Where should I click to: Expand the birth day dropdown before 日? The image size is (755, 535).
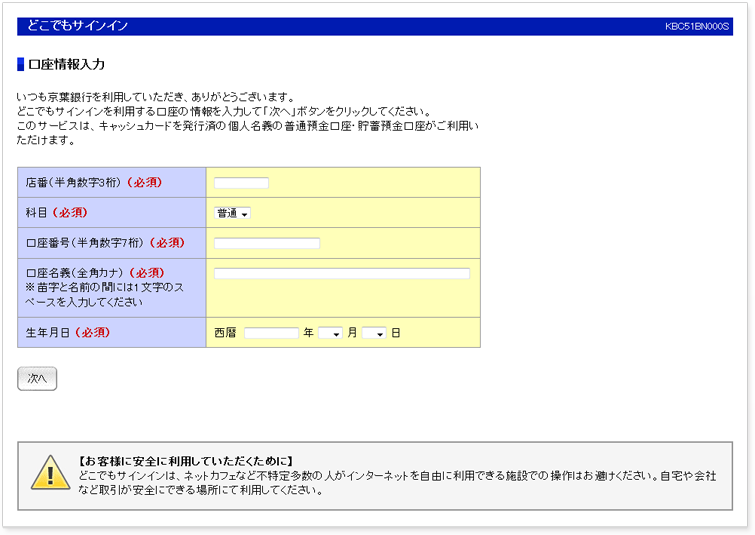374,333
